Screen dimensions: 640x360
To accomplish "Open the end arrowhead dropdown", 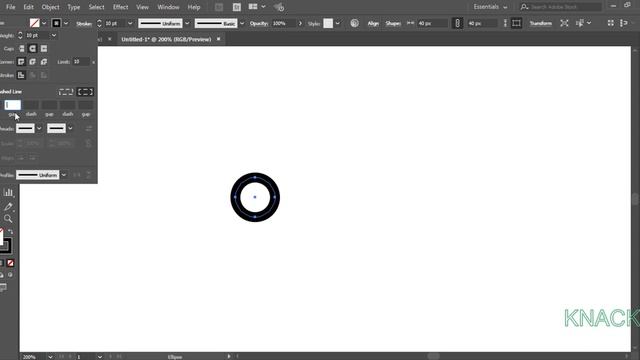I will click(x=70, y=129).
